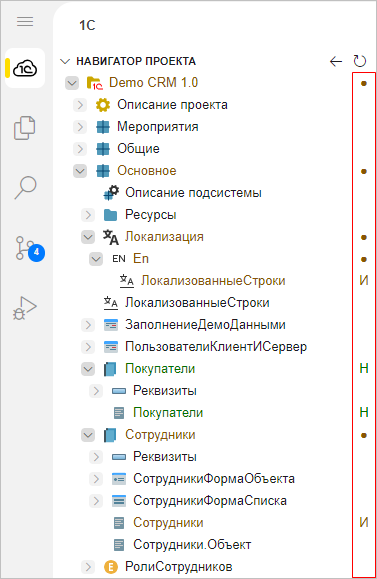Click the 1C panel title
Screen dimensions: 377x579
click(x=87, y=25)
